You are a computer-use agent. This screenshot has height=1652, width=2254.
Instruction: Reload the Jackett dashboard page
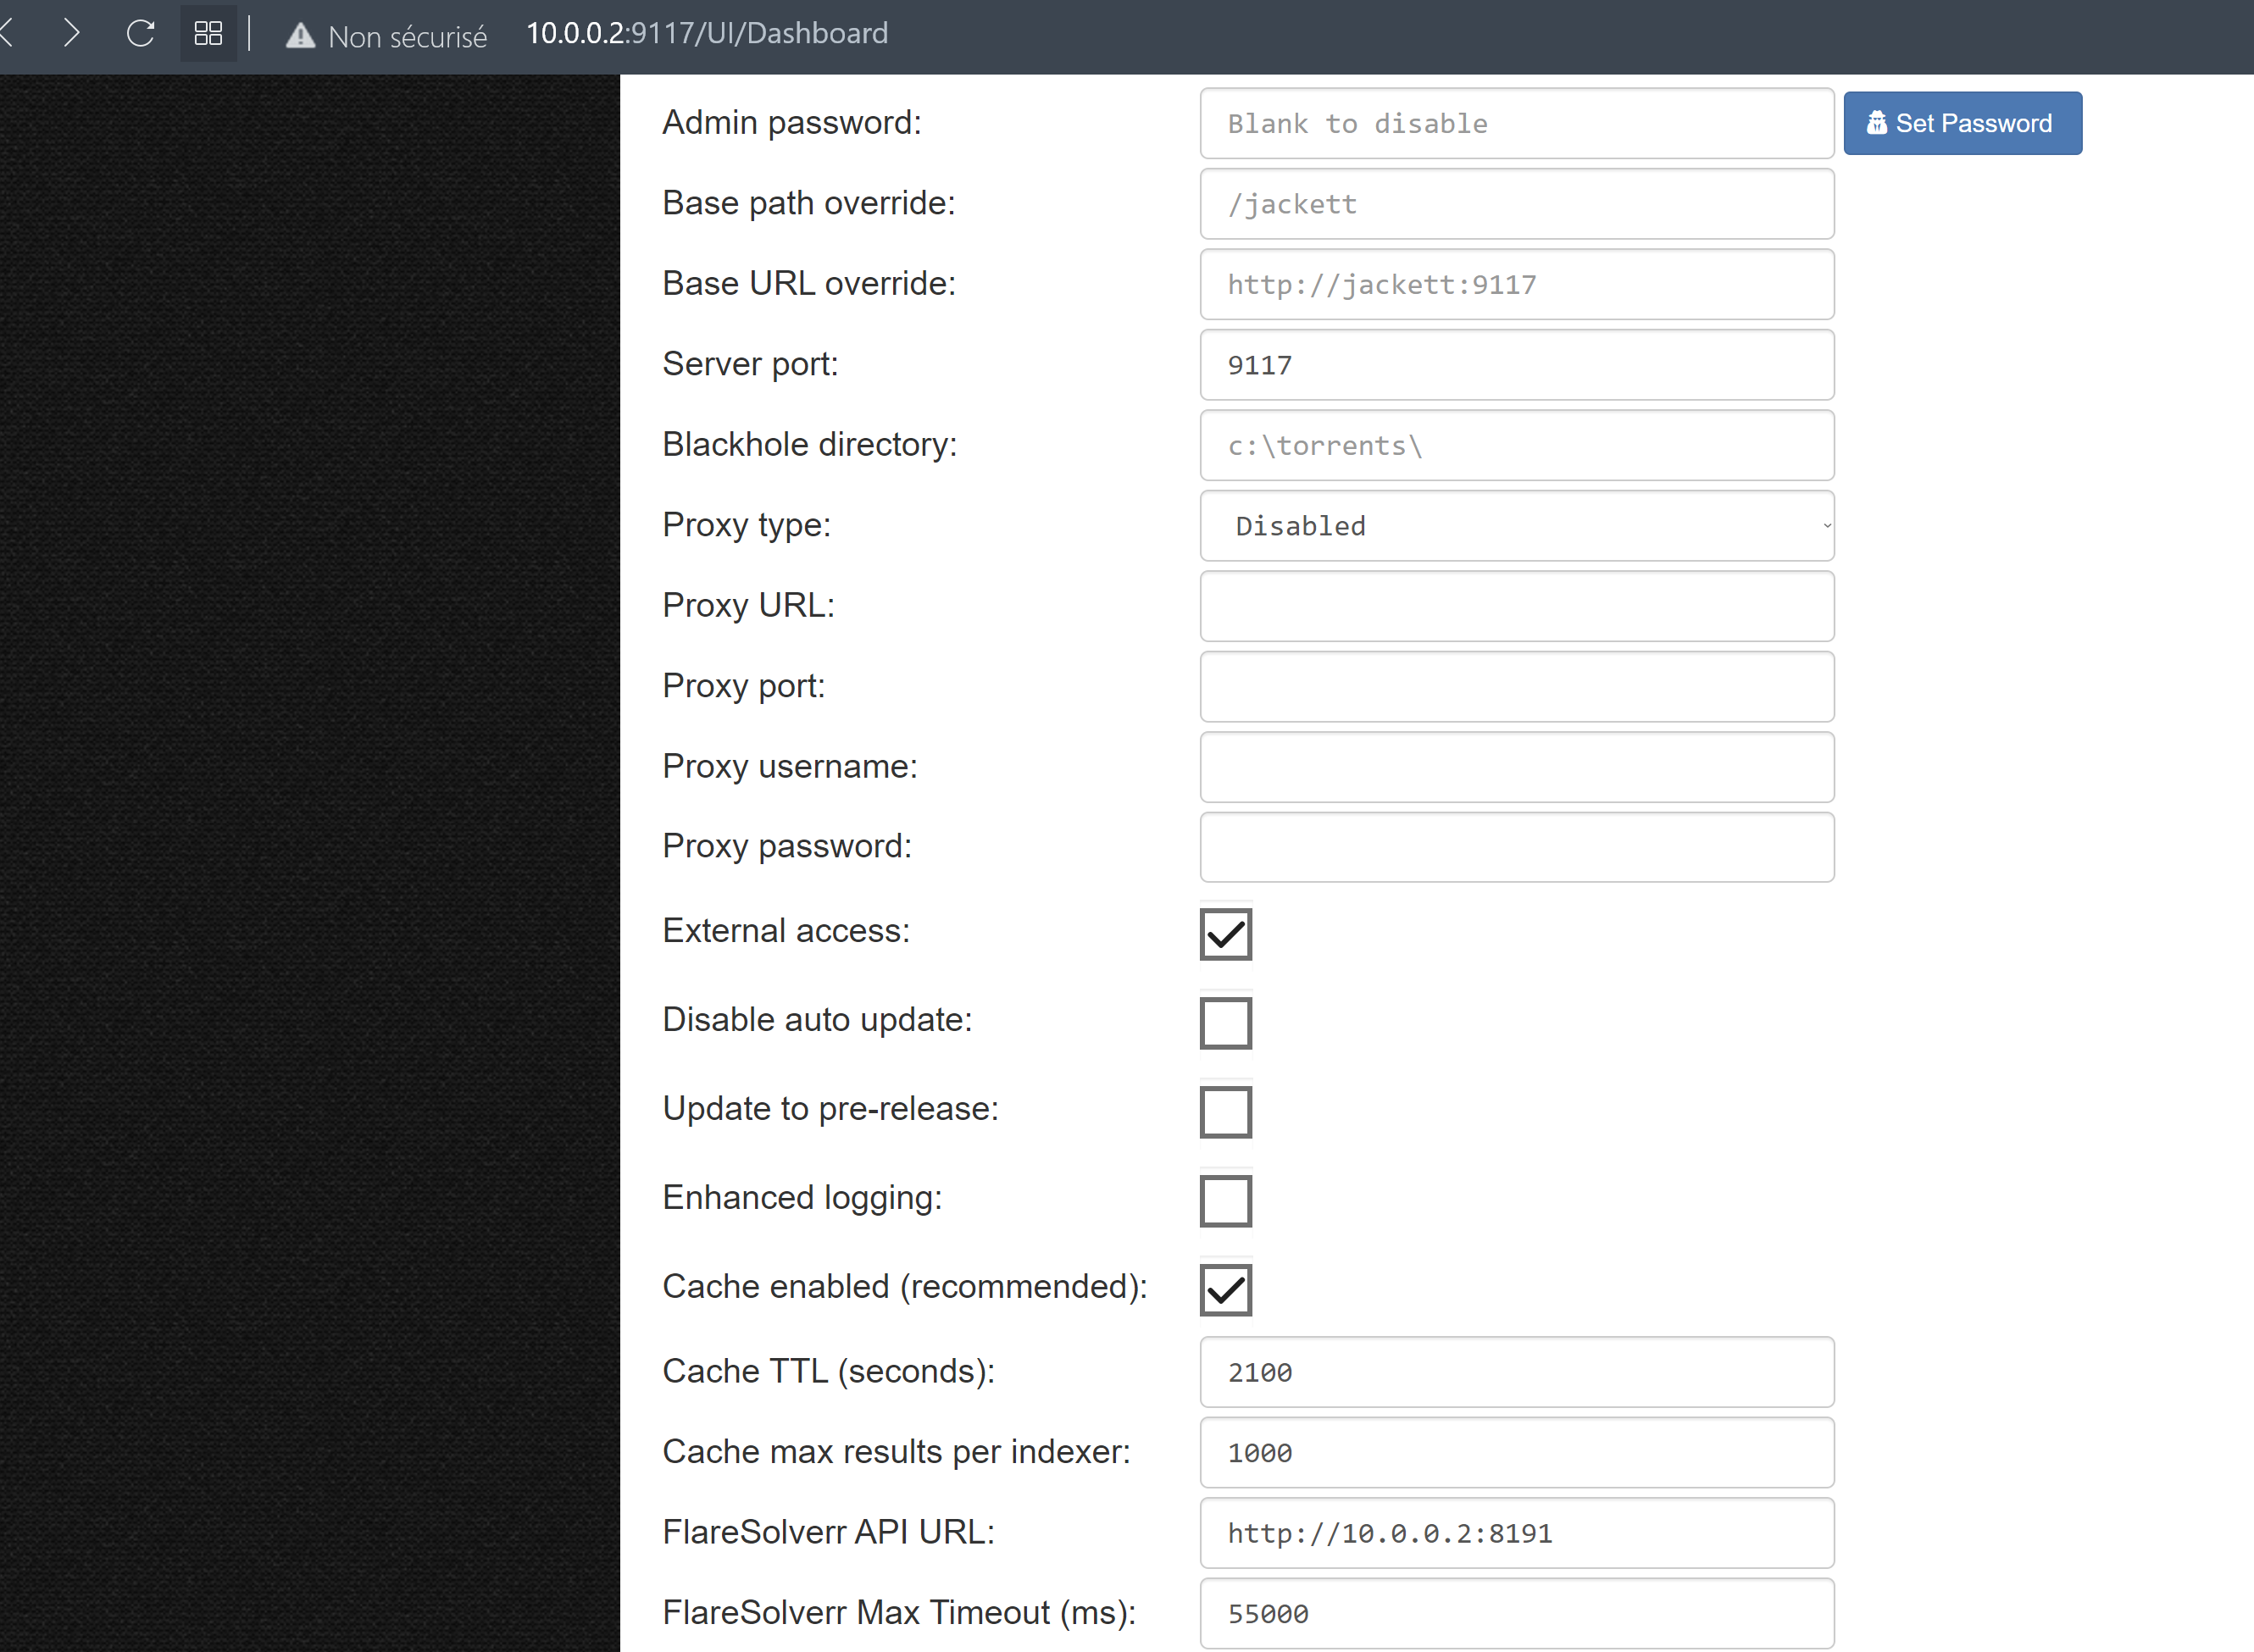[140, 33]
